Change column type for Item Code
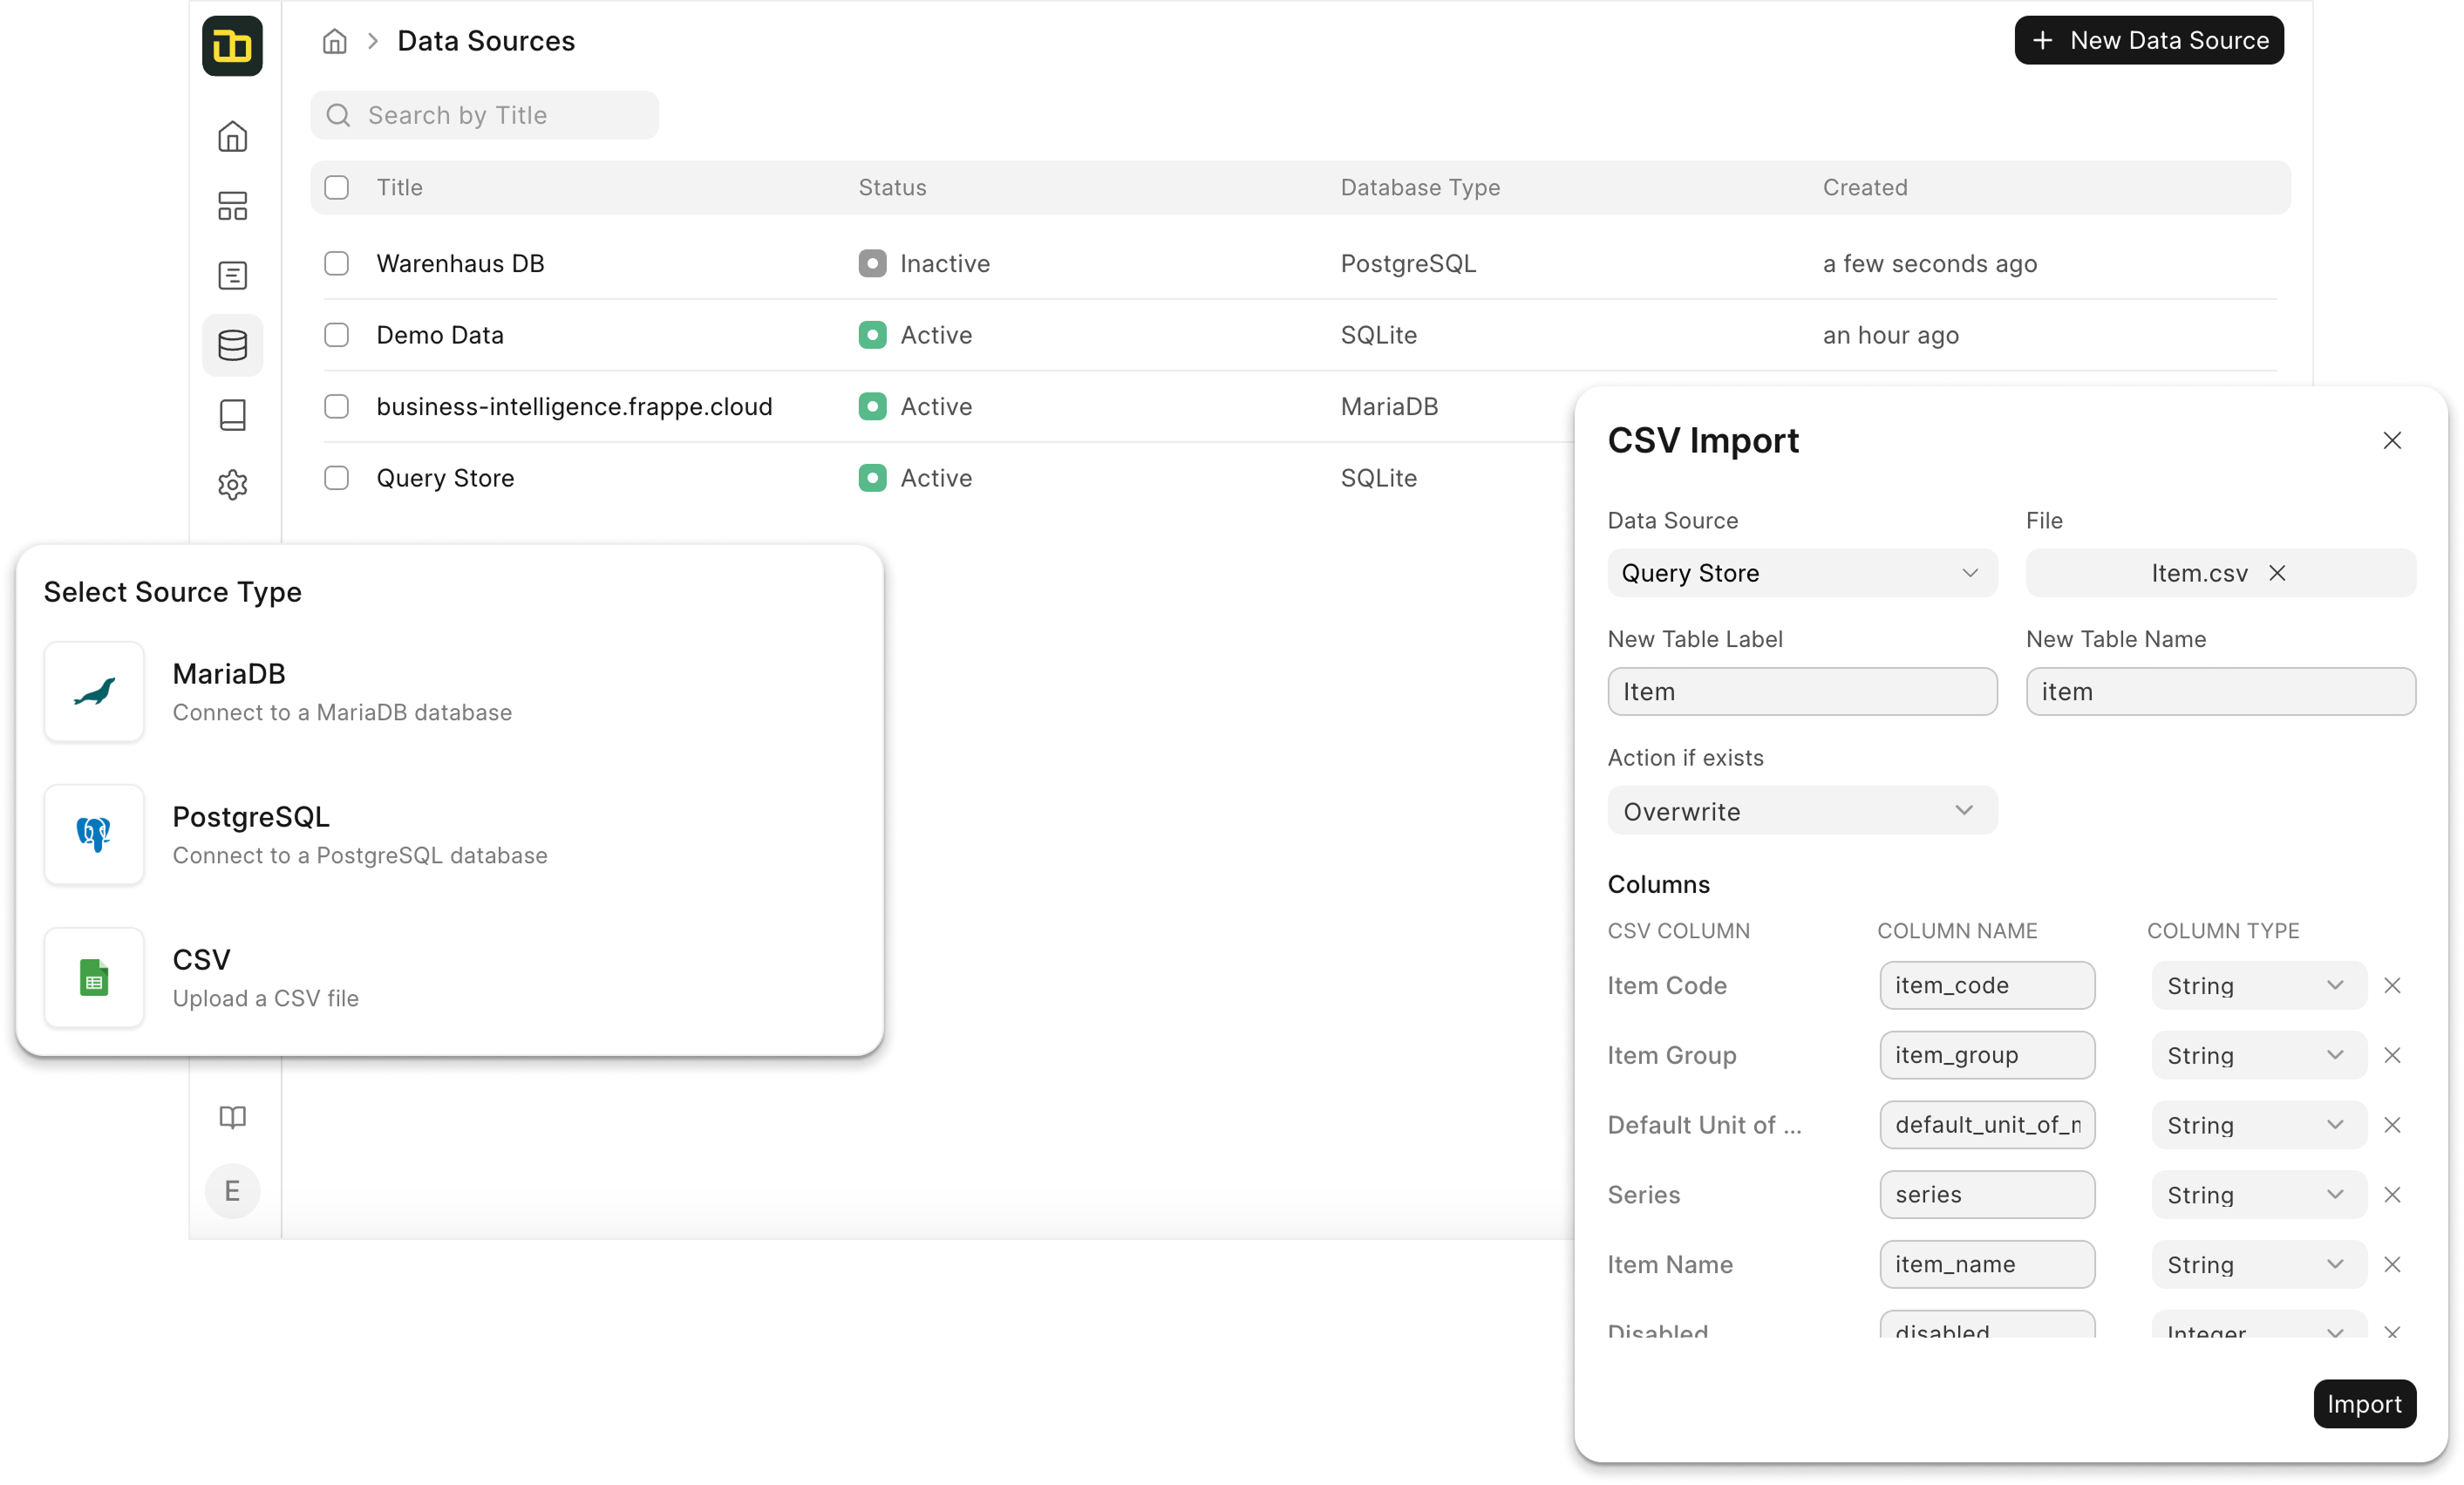The width and height of the screenshot is (2464, 1485). (2258, 985)
